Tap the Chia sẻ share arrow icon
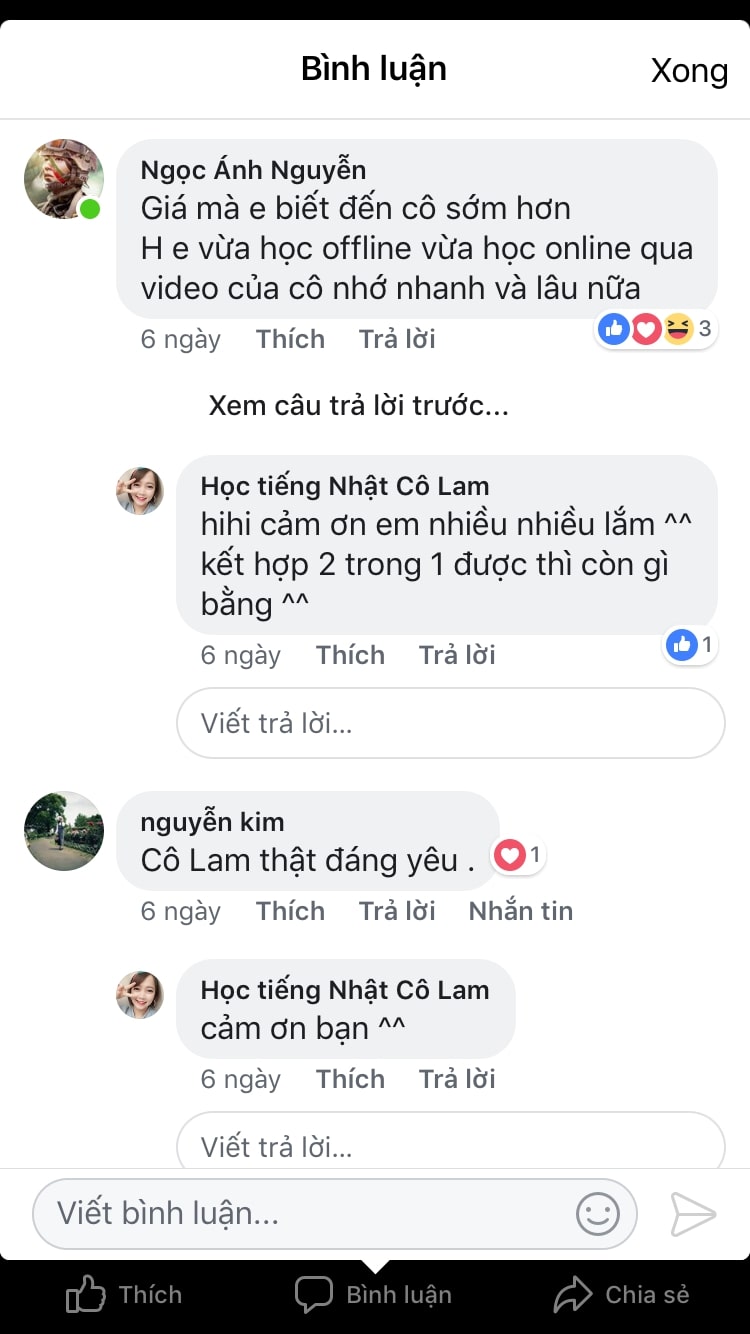 [x=573, y=1295]
